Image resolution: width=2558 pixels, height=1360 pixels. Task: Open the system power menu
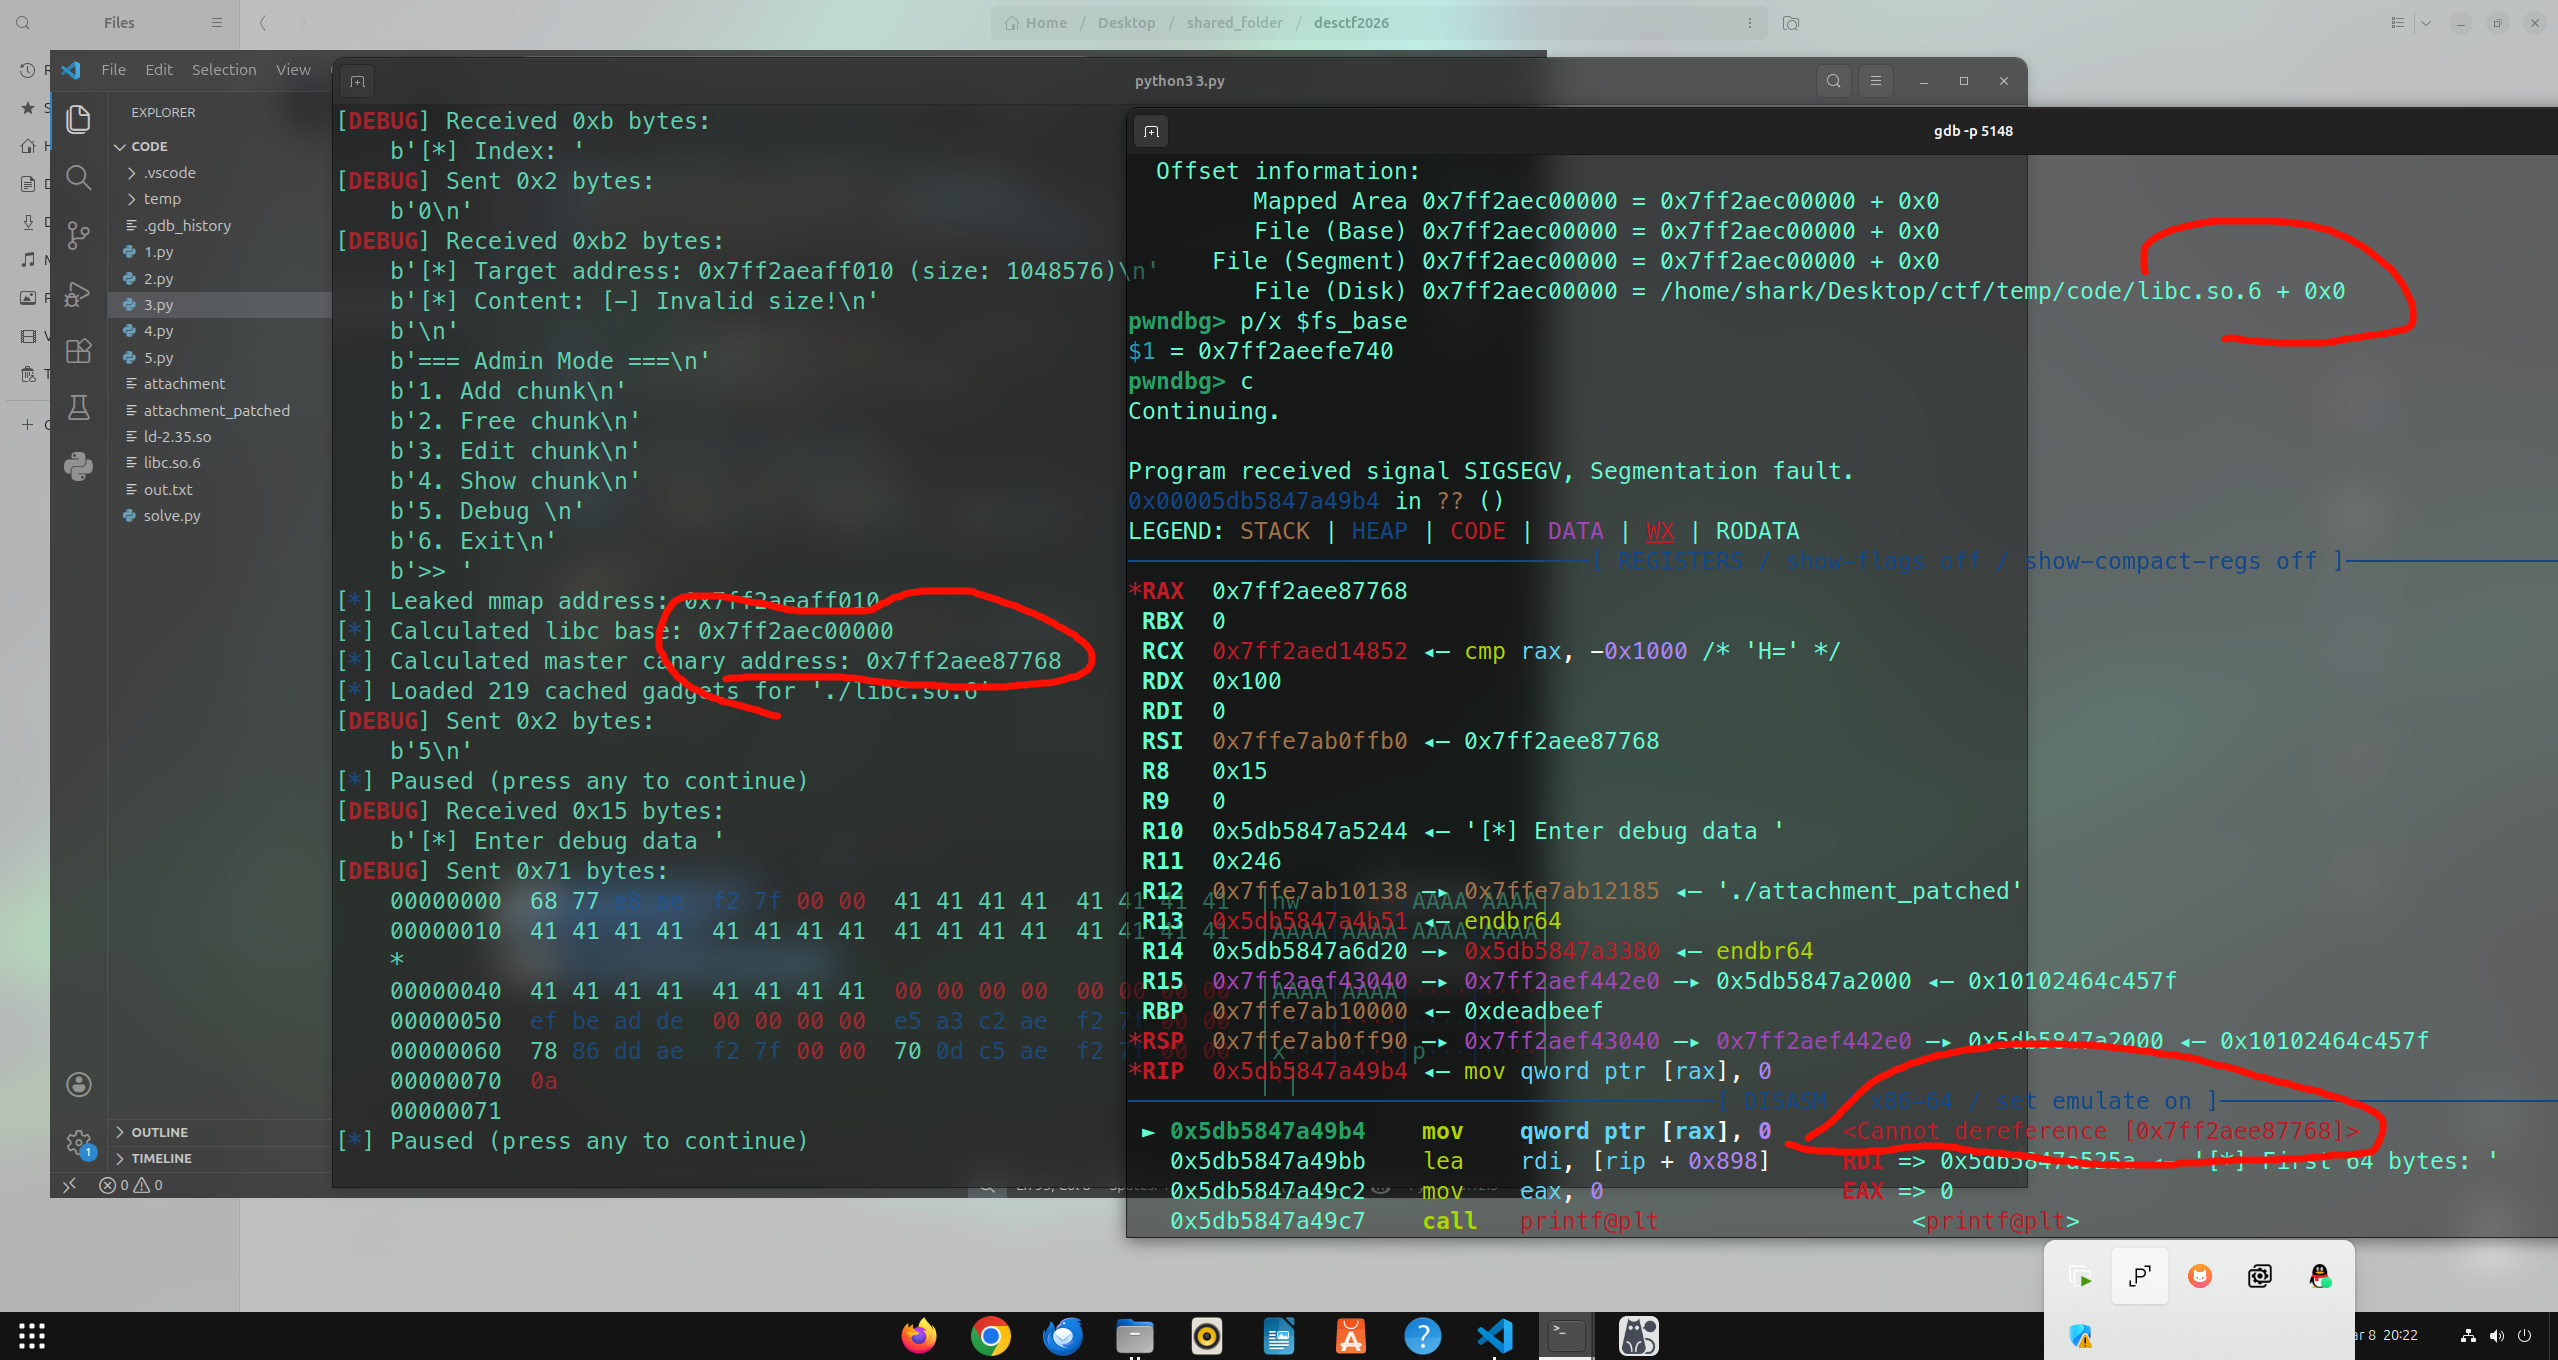(x=2525, y=1335)
